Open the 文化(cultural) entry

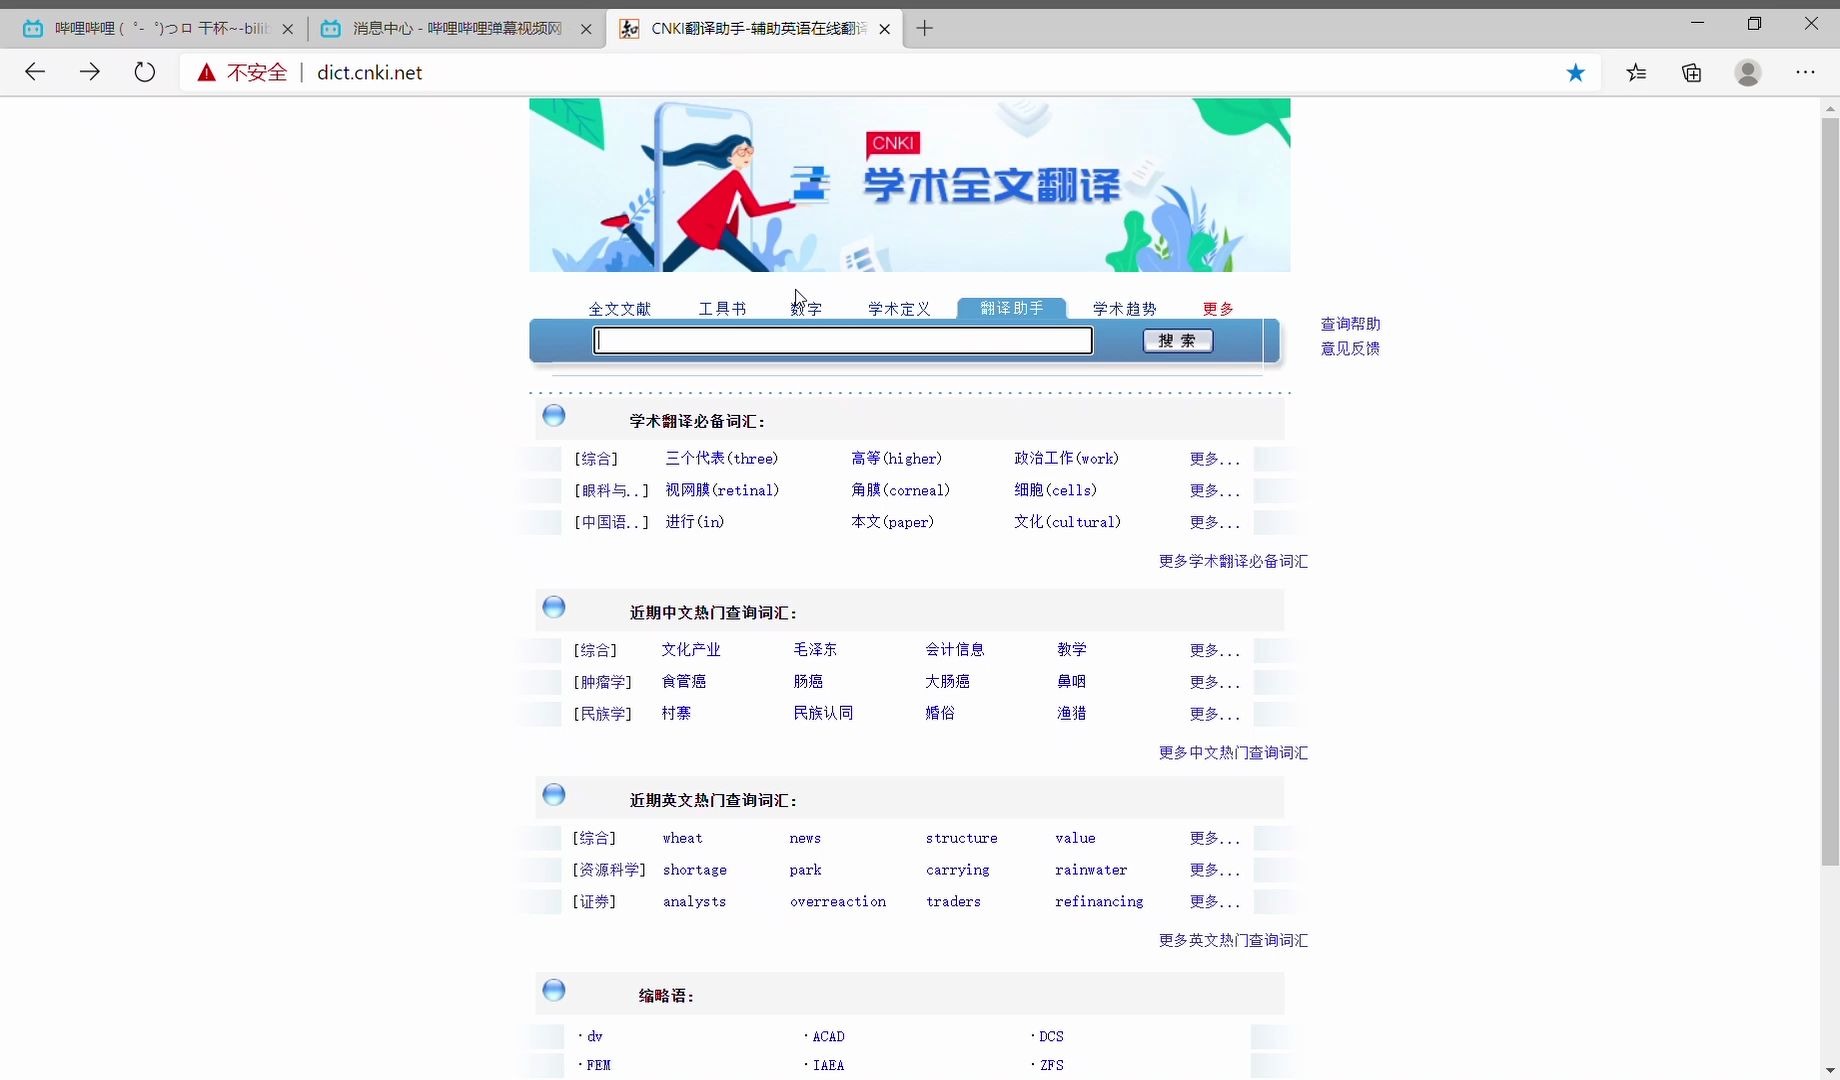point(1068,522)
